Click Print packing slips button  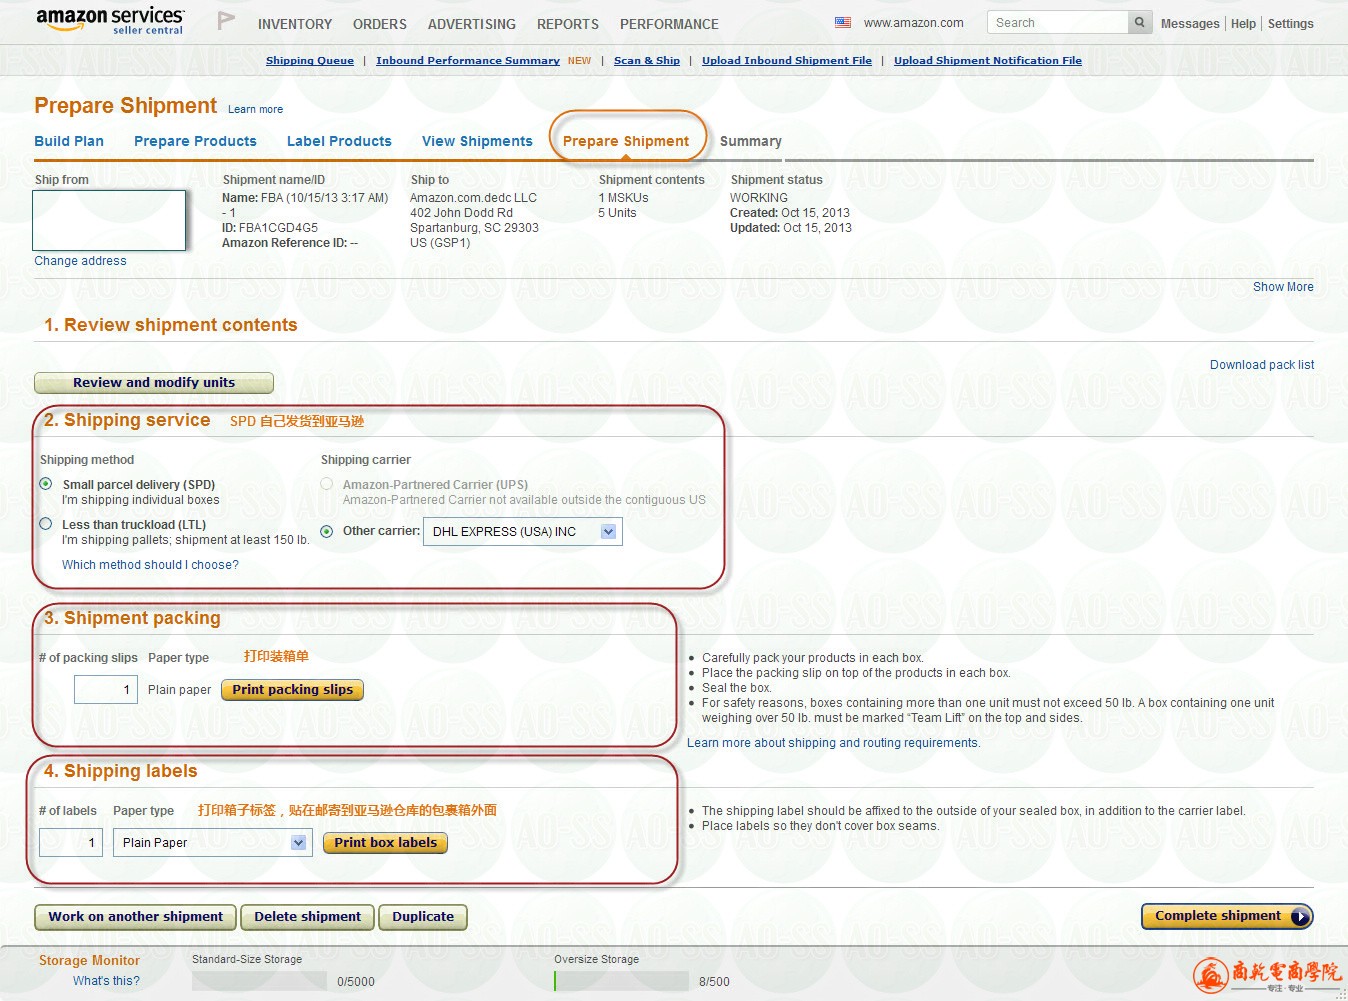click(x=293, y=690)
